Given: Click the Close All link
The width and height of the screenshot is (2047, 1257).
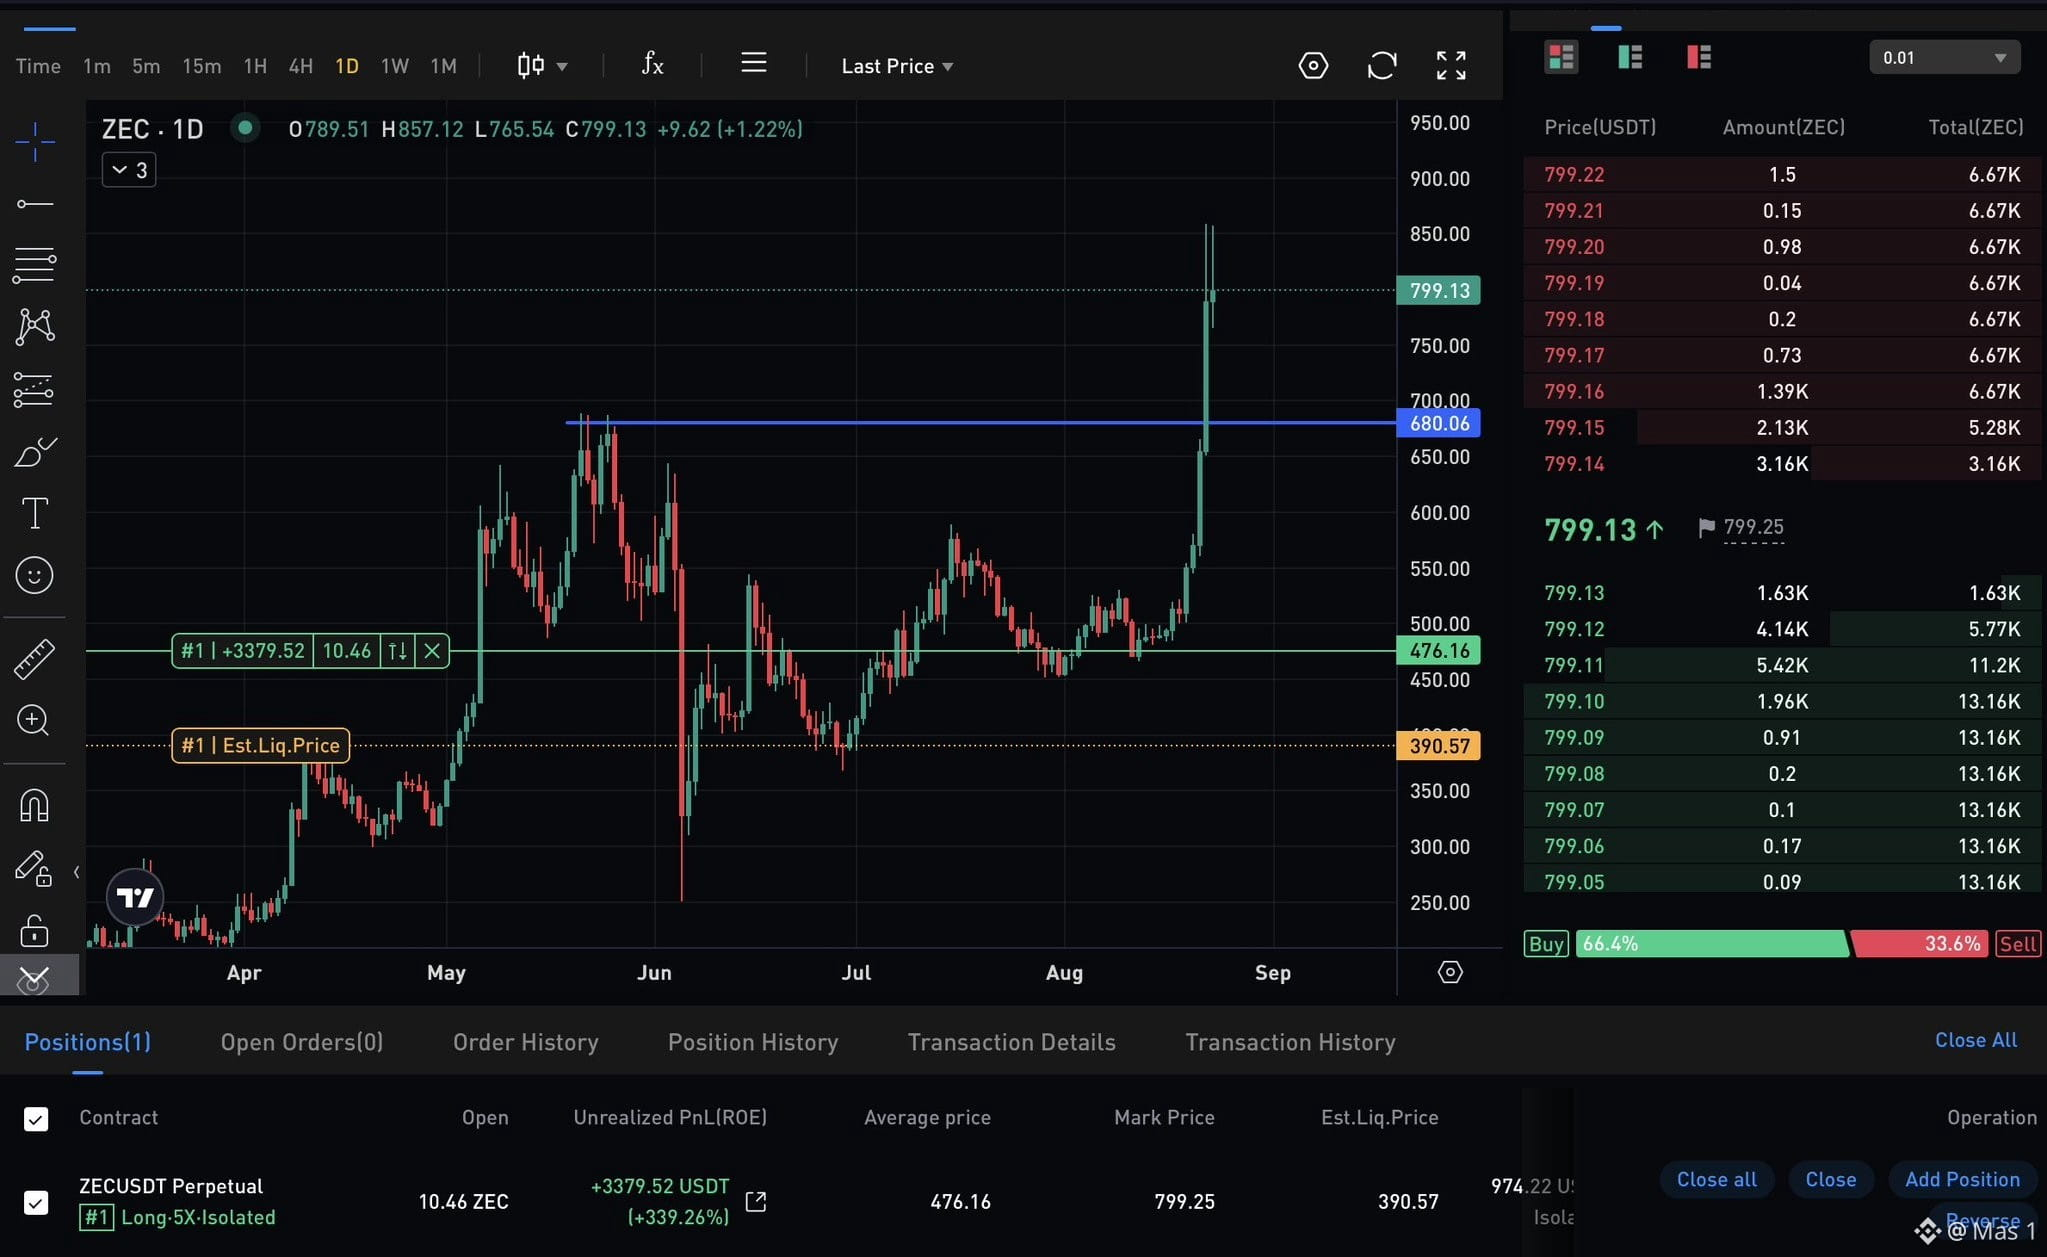Looking at the screenshot, I should pyautogui.click(x=1975, y=1040).
